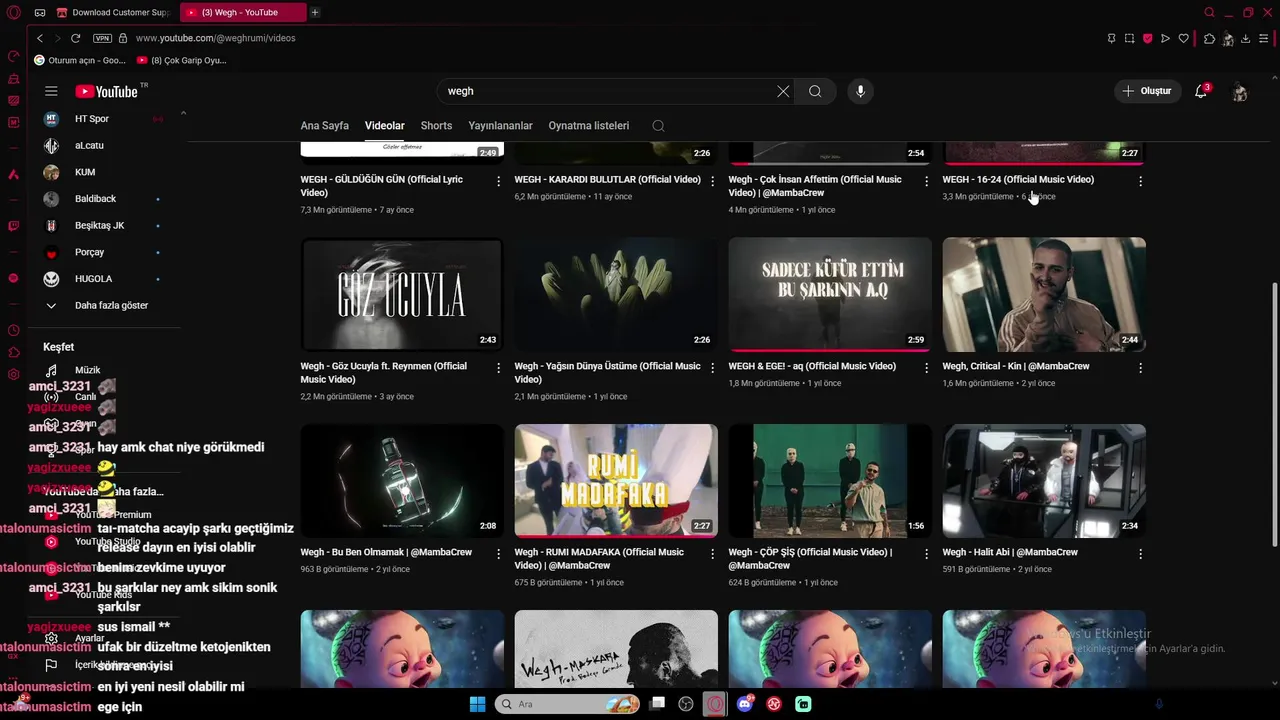Open the YouTube notifications bell
Screen dimensions: 1280x720
pos(1201,91)
